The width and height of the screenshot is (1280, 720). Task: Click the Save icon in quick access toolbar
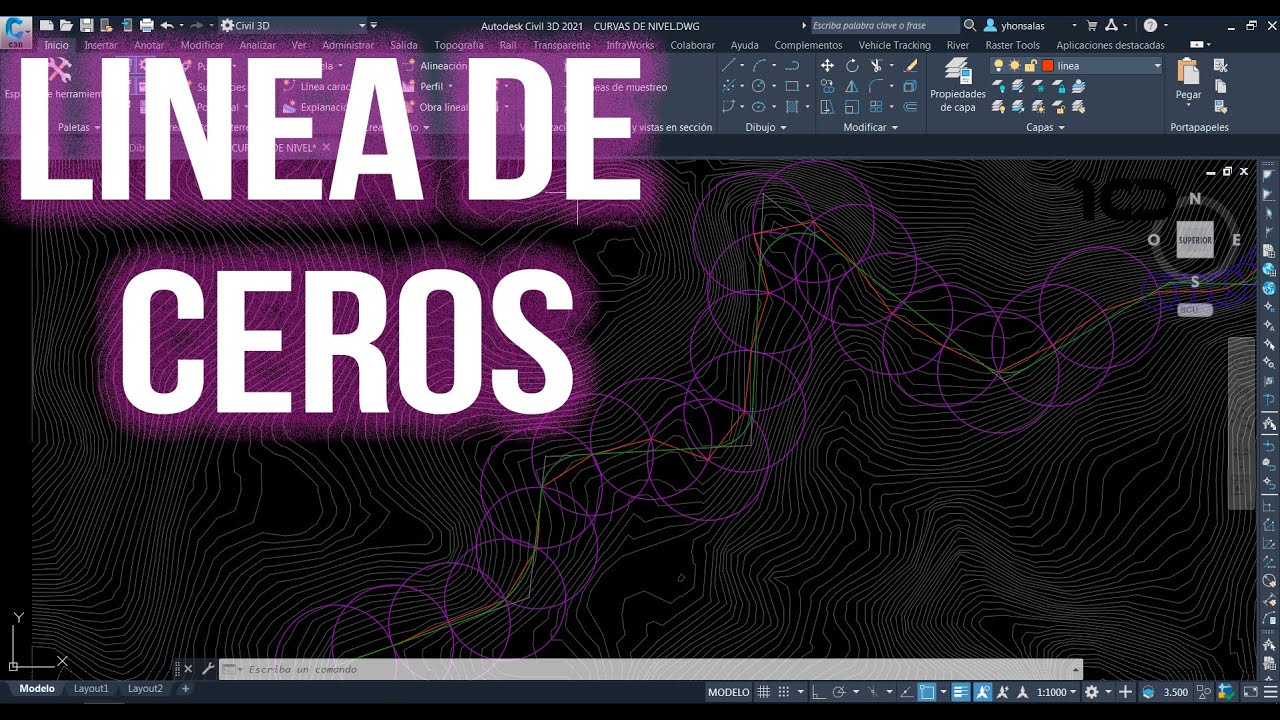coord(87,25)
